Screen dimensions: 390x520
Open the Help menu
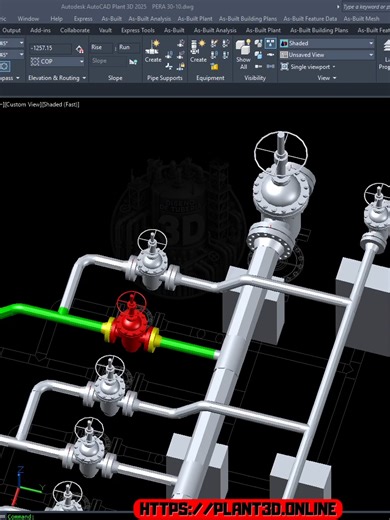57,19
